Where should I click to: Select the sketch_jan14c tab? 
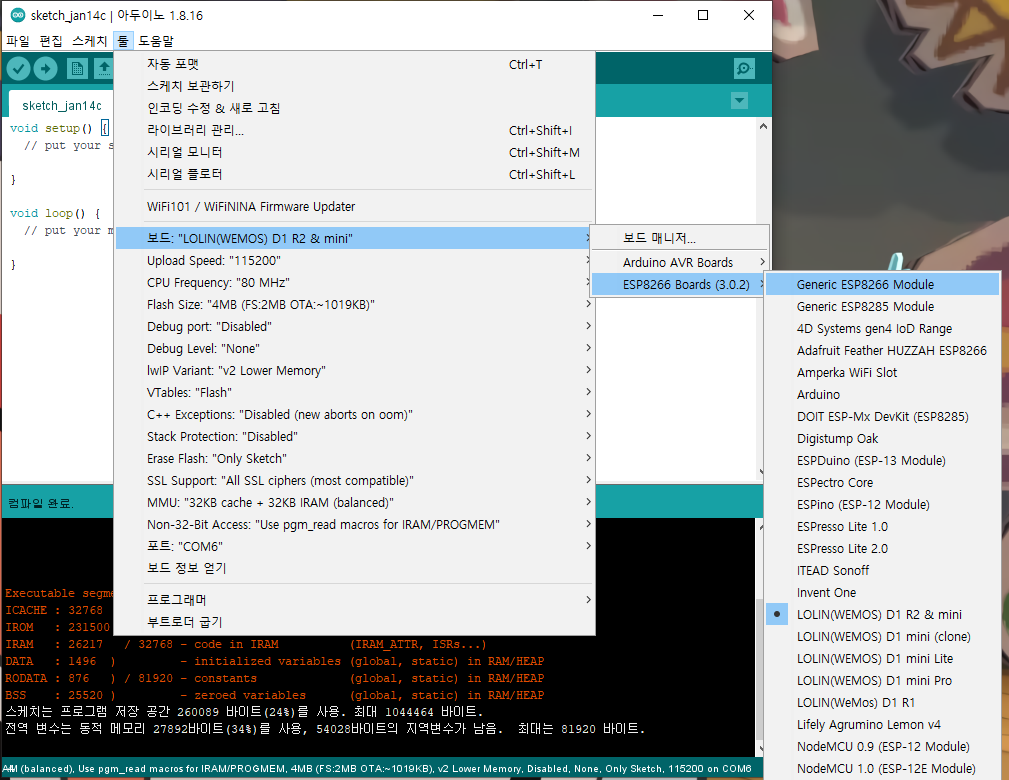(x=62, y=106)
